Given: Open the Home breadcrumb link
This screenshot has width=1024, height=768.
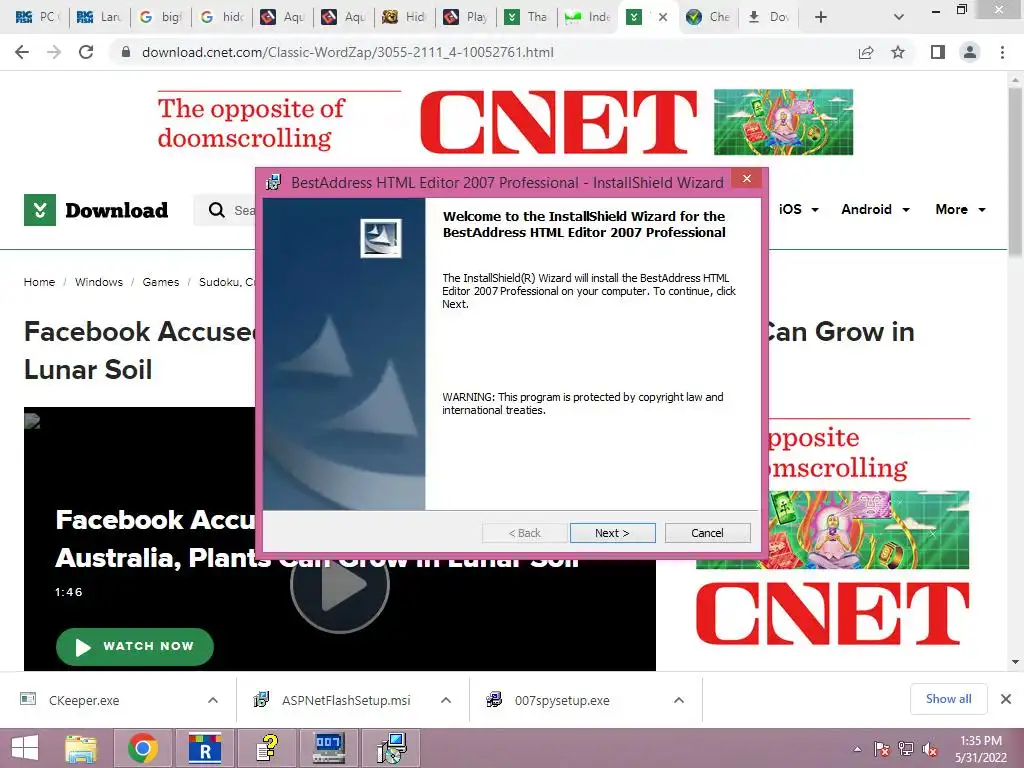Looking at the screenshot, I should tap(39, 282).
